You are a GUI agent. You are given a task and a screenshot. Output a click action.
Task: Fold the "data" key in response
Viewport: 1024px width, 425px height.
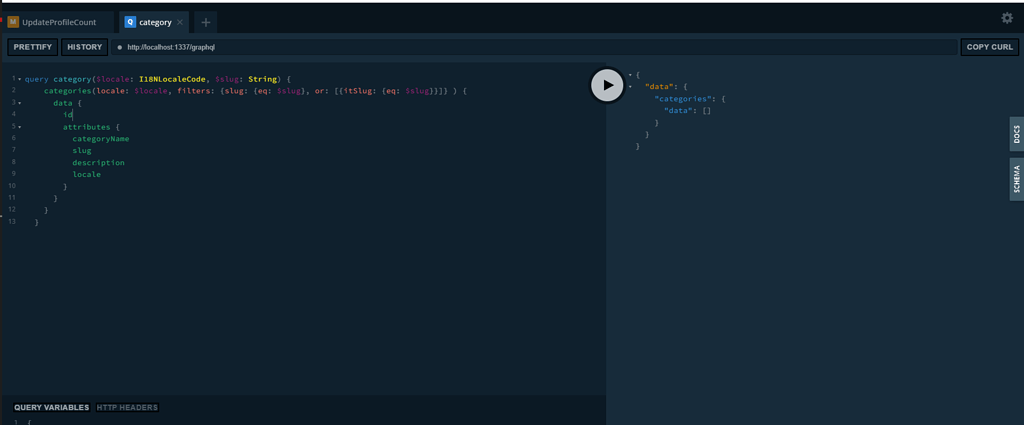coord(630,87)
